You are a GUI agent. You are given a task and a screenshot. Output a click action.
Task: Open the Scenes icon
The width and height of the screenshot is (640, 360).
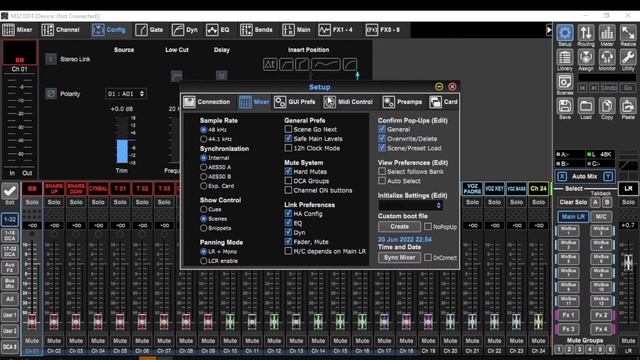565,82
